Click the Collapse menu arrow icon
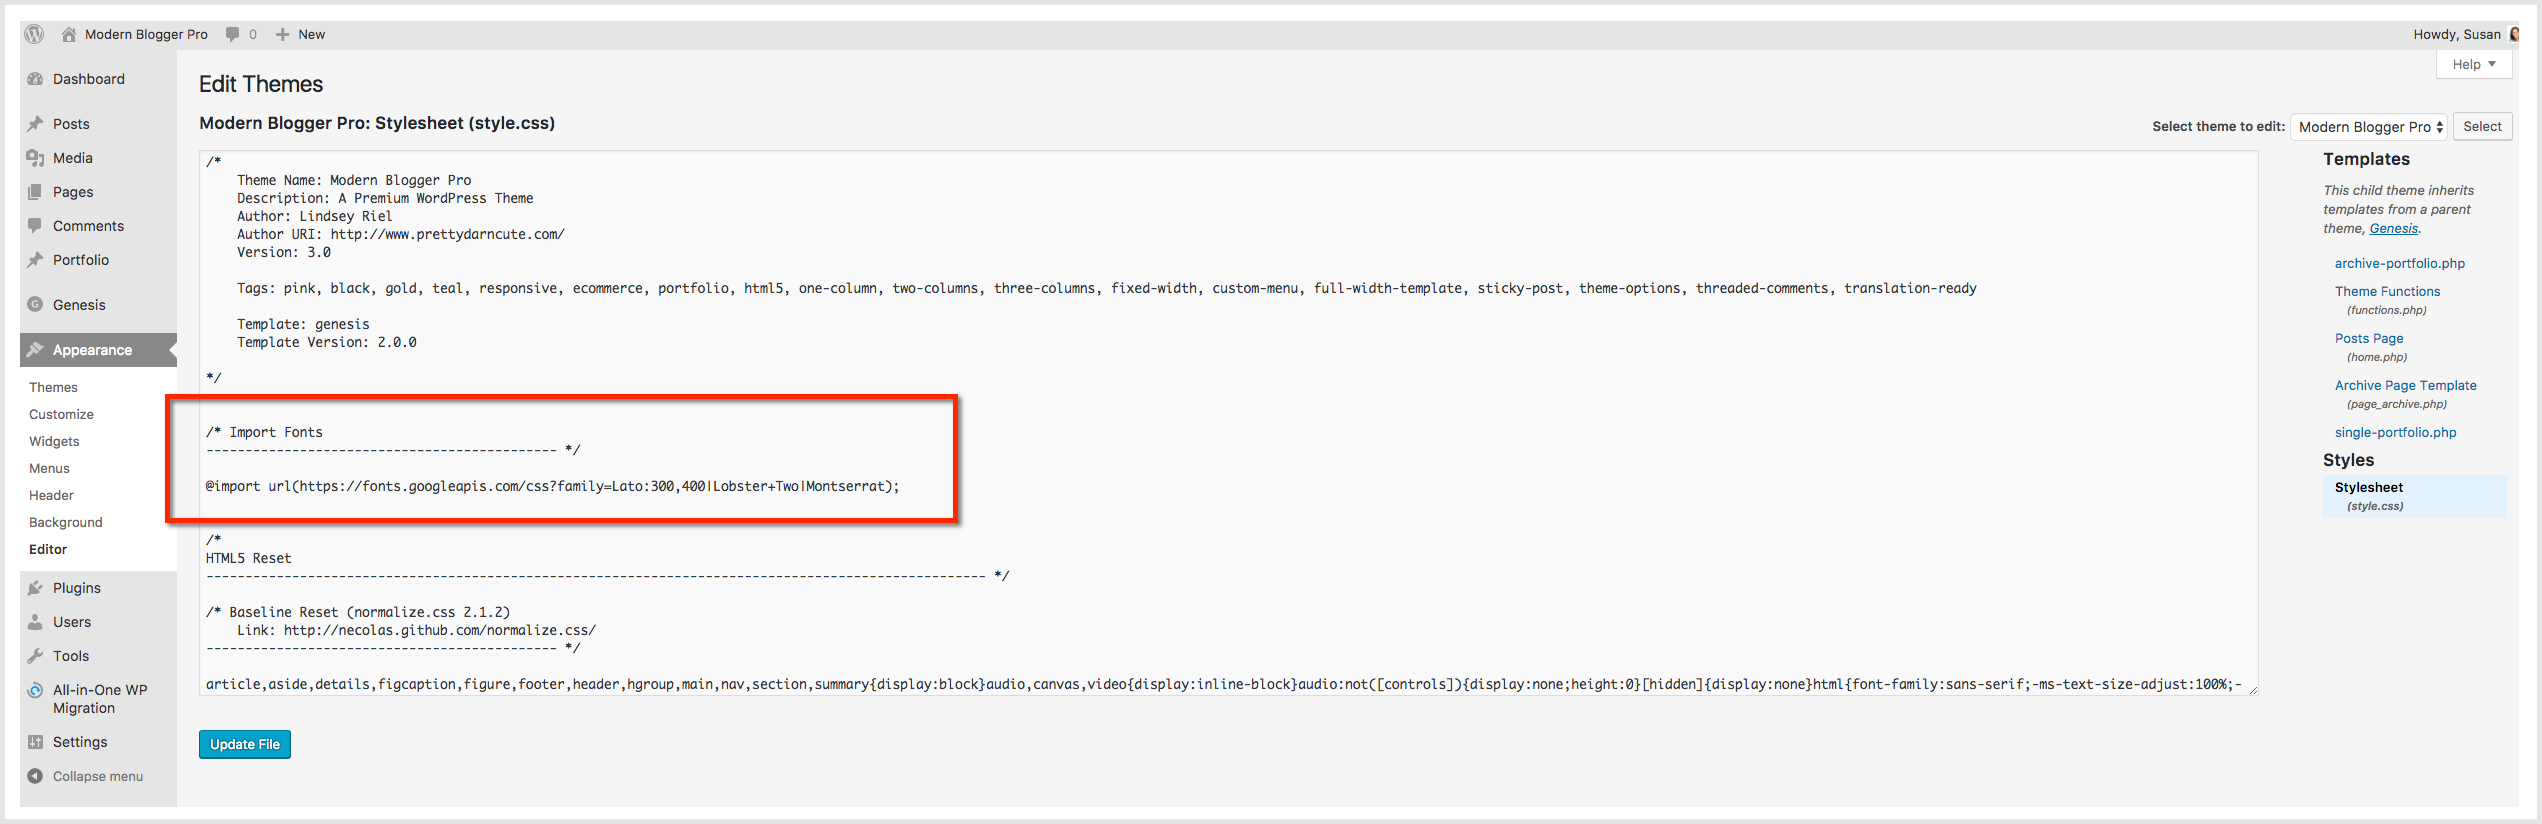Screen dimensions: 2542x824 coord(36,776)
